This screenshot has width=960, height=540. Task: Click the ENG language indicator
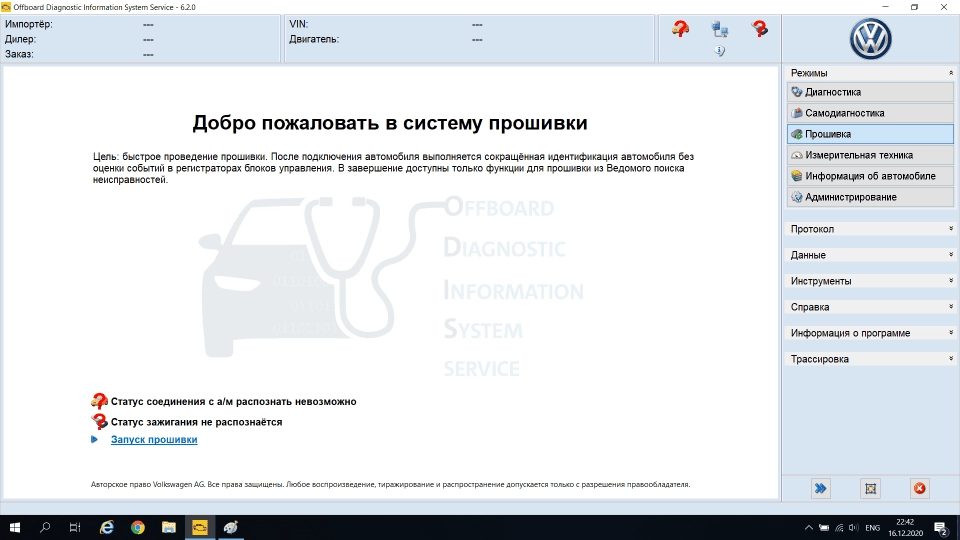coord(872,528)
